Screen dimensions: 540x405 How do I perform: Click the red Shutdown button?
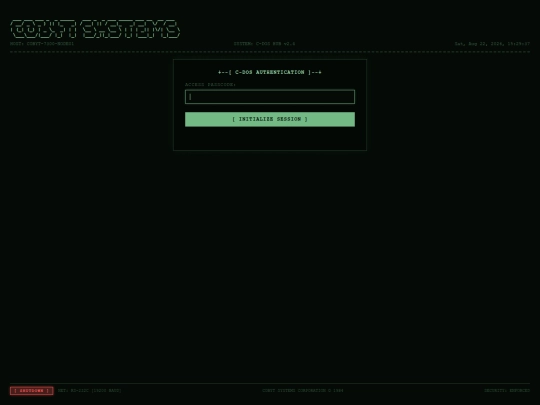pyautogui.click(x=32, y=391)
